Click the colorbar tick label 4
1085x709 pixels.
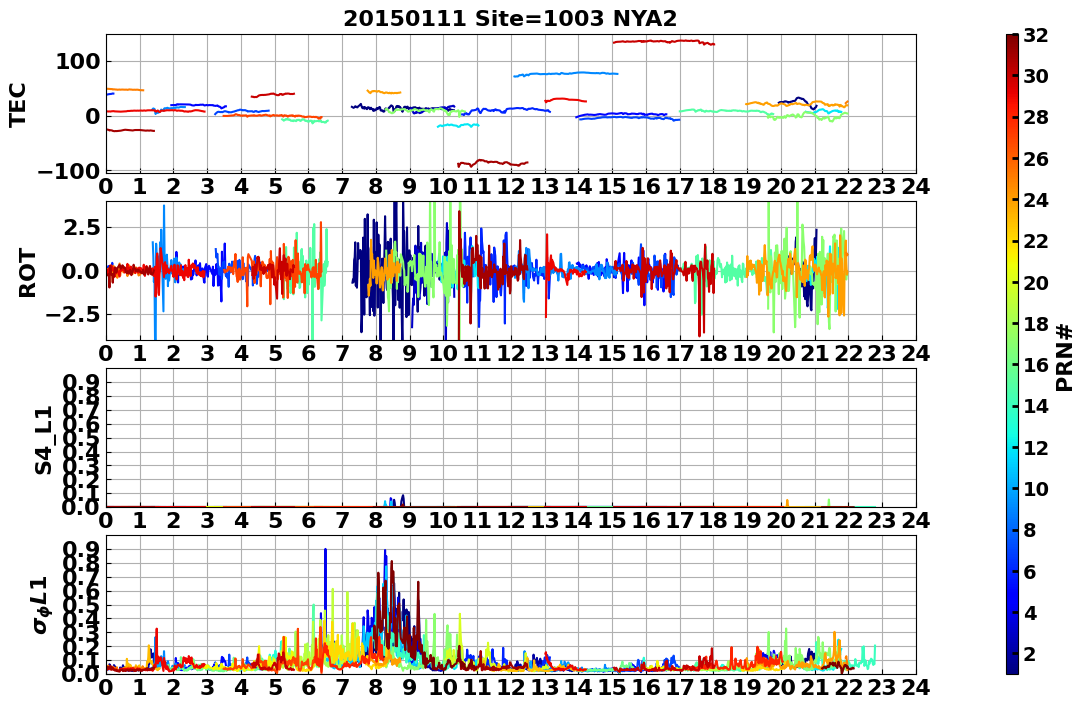(x=1029, y=614)
